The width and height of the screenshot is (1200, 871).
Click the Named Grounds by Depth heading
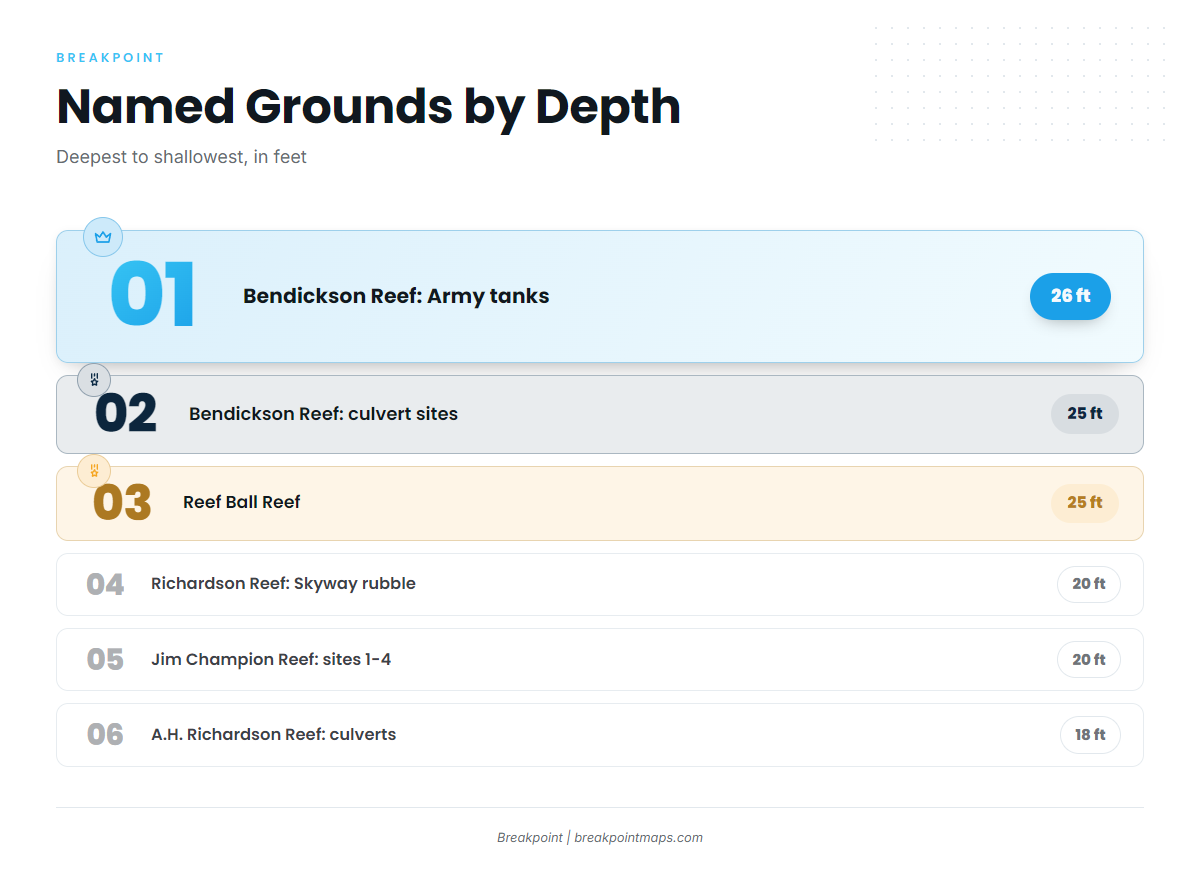click(x=368, y=106)
